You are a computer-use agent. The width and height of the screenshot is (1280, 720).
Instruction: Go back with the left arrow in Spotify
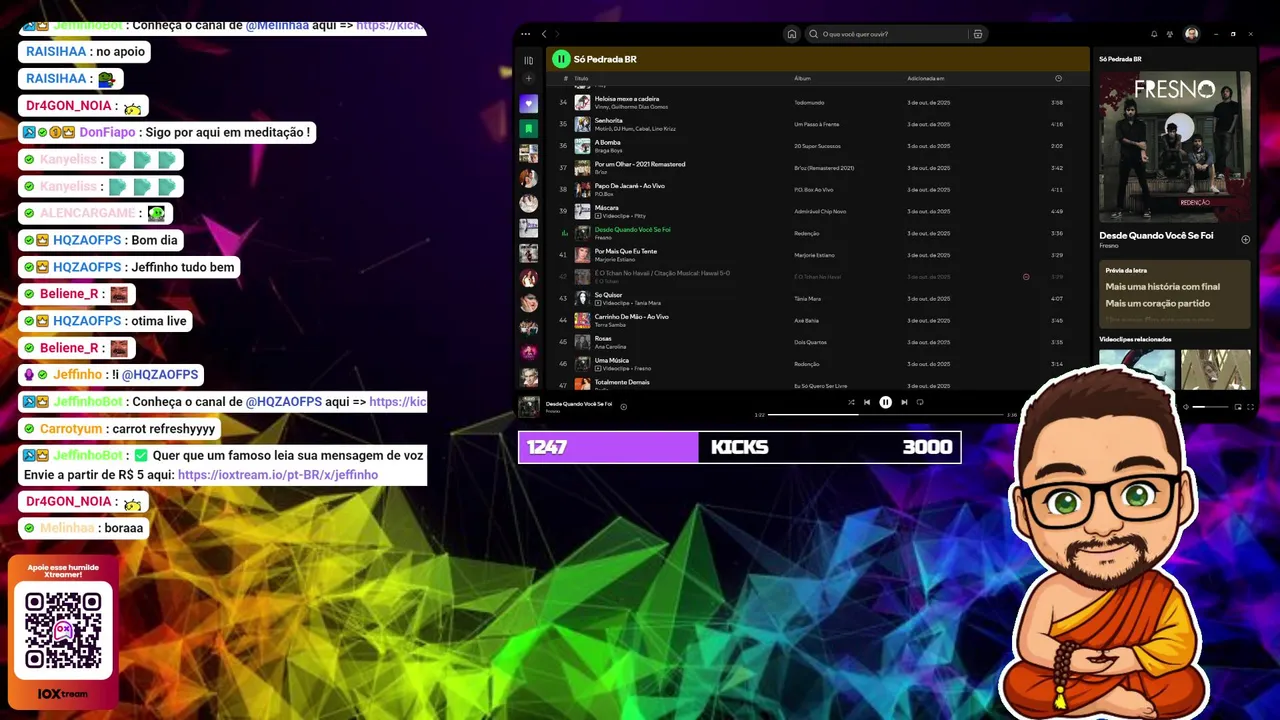tap(544, 34)
